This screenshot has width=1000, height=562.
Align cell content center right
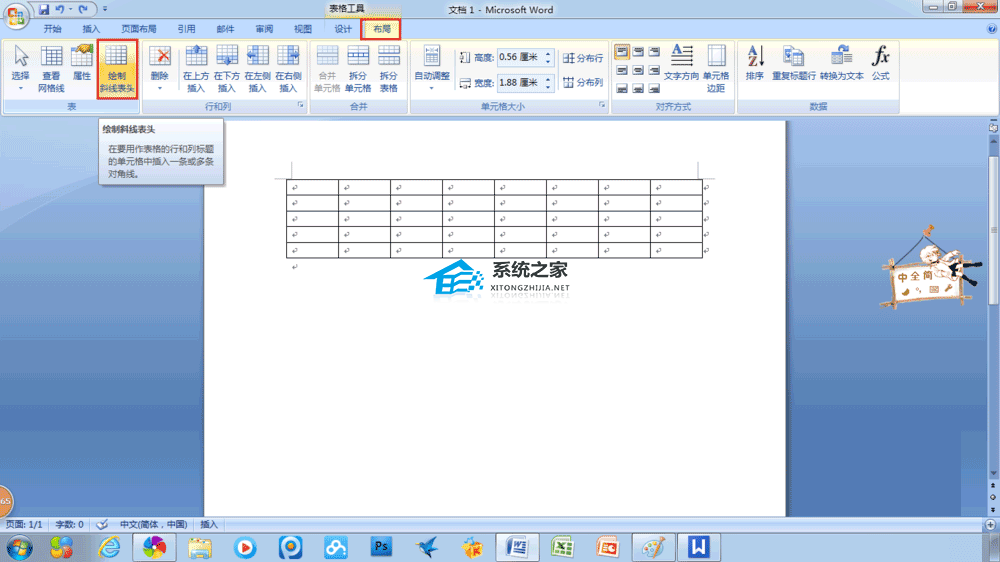[654, 70]
